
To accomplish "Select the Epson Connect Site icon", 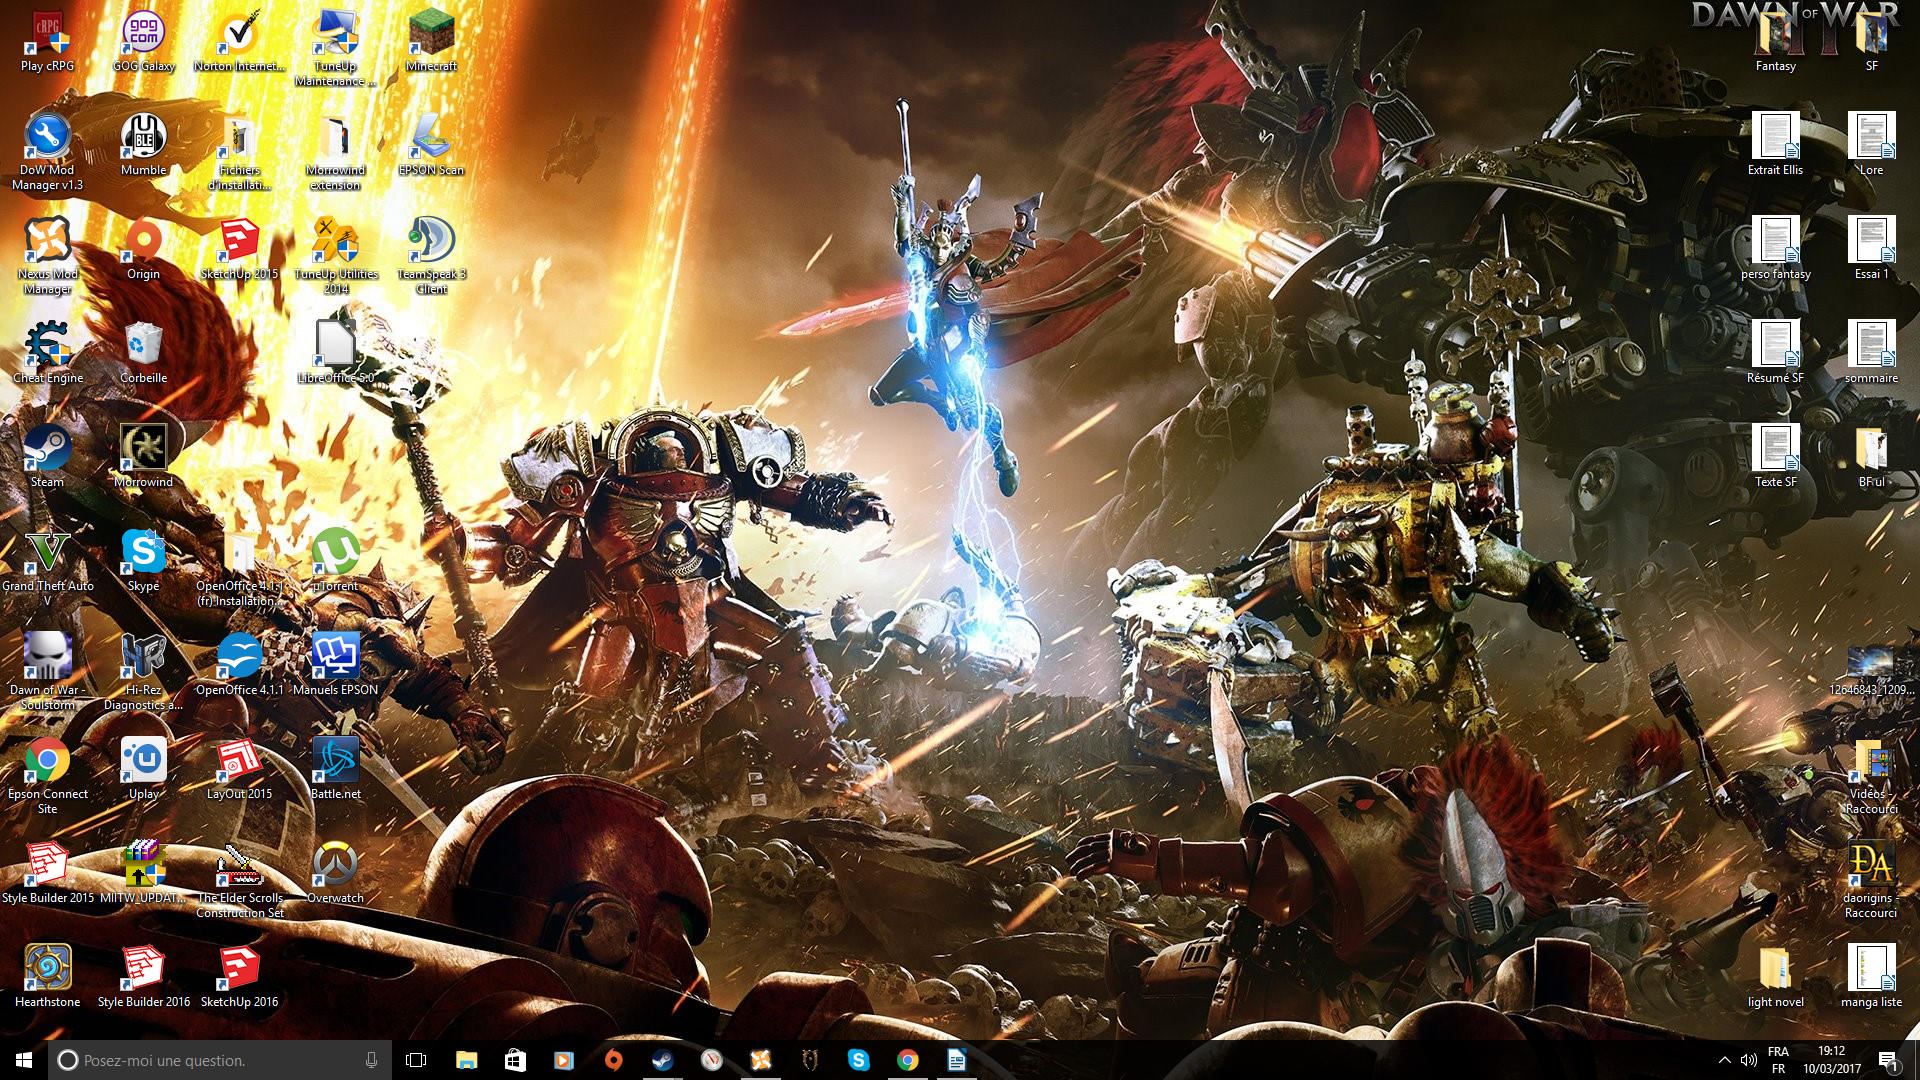I will coord(47,776).
